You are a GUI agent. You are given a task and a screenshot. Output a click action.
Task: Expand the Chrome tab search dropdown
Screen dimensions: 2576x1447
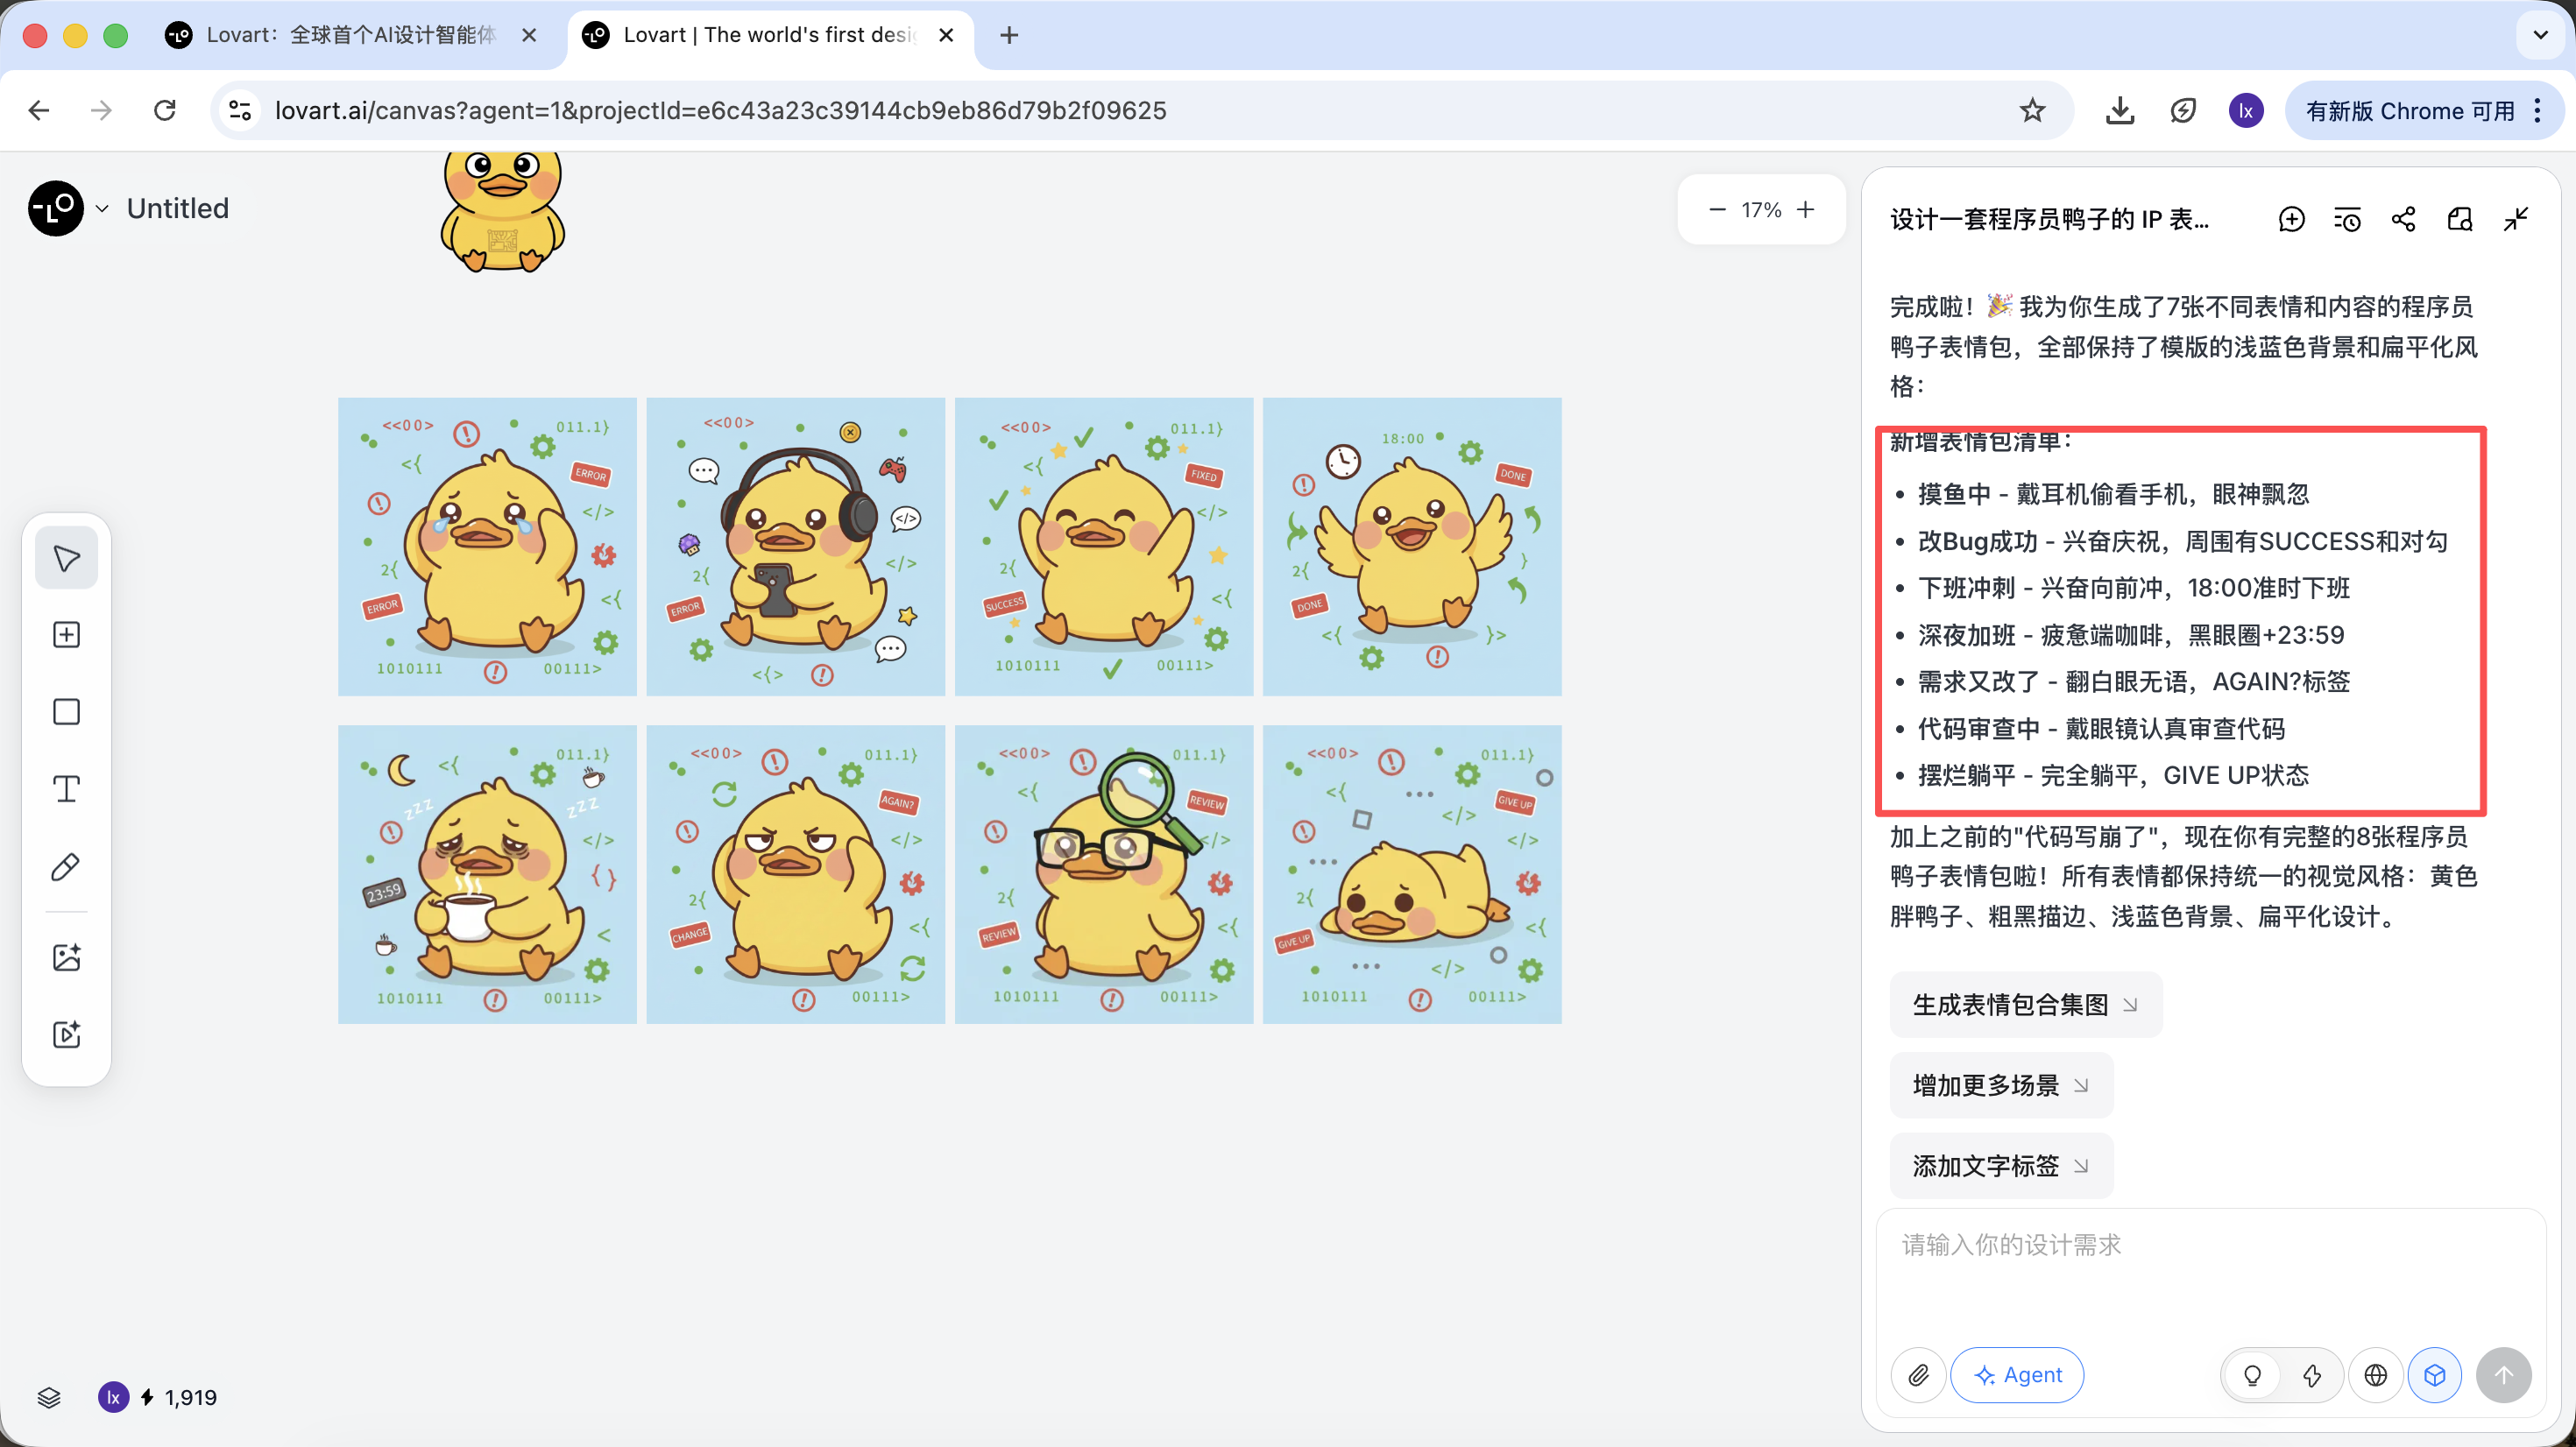click(x=2540, y=35)
